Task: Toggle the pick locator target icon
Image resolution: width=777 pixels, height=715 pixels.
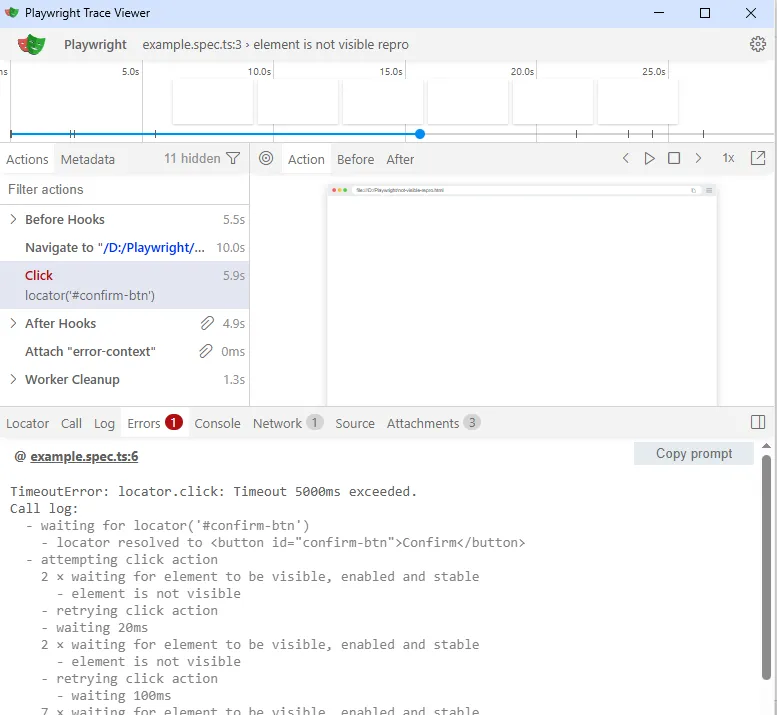Action: pyautogui.click(x=266, y=158)
